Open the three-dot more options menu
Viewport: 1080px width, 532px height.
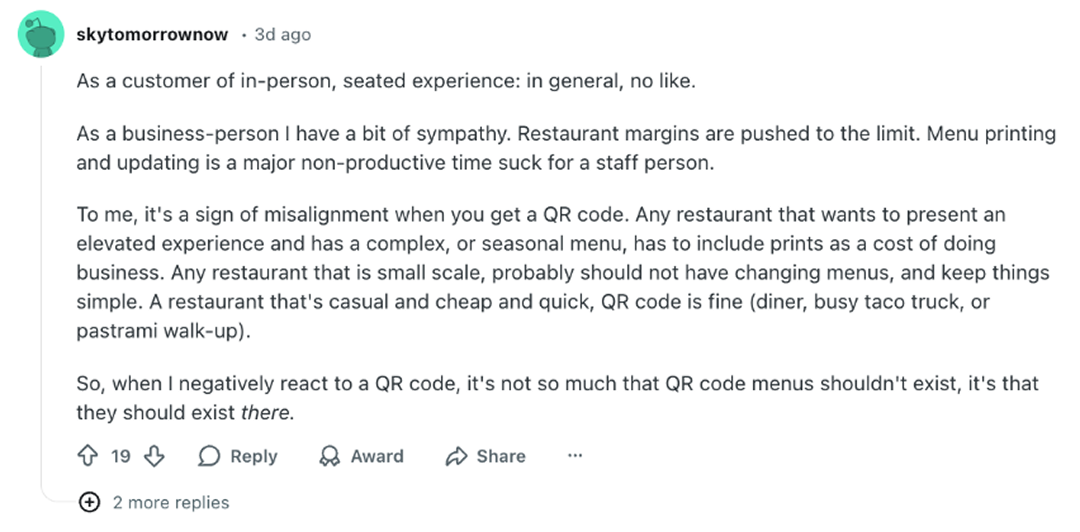pyautogui.click(x=575, y=456)
